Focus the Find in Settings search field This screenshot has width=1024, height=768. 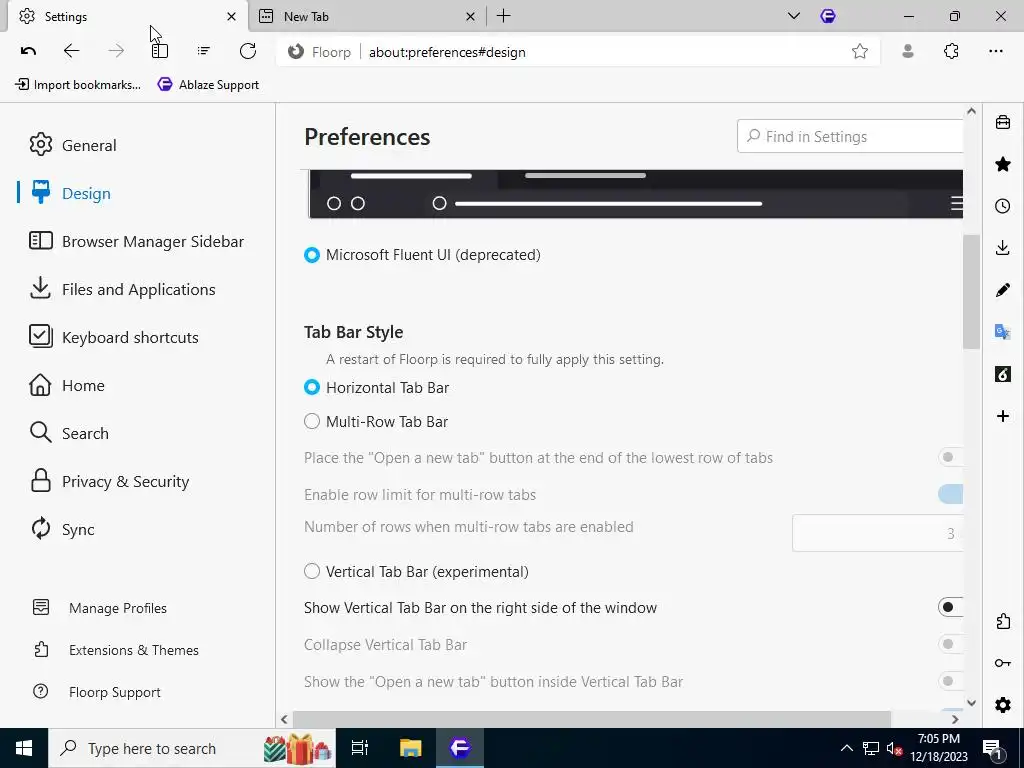[850, 136]
